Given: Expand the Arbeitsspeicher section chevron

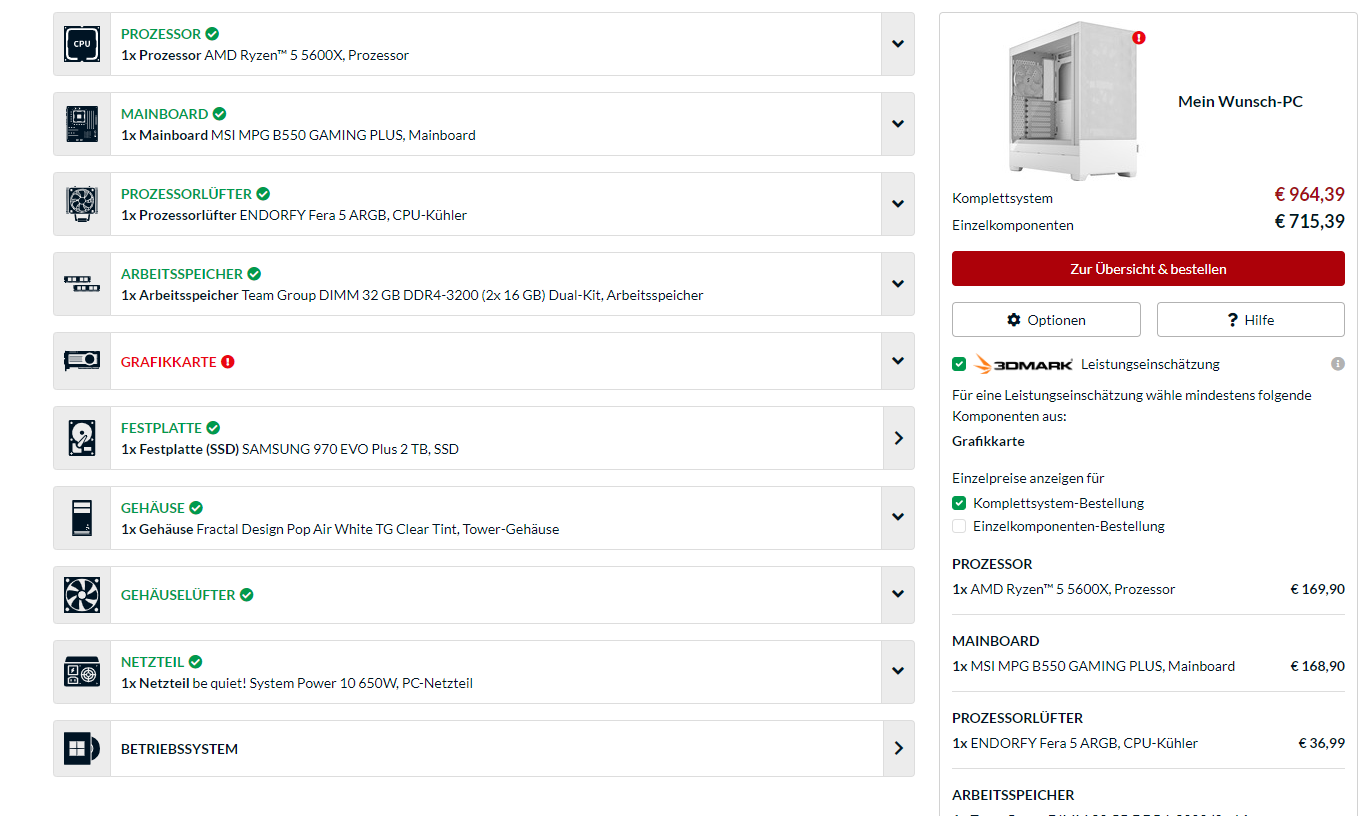Looking at the screenshot, I should pos(898,284).
